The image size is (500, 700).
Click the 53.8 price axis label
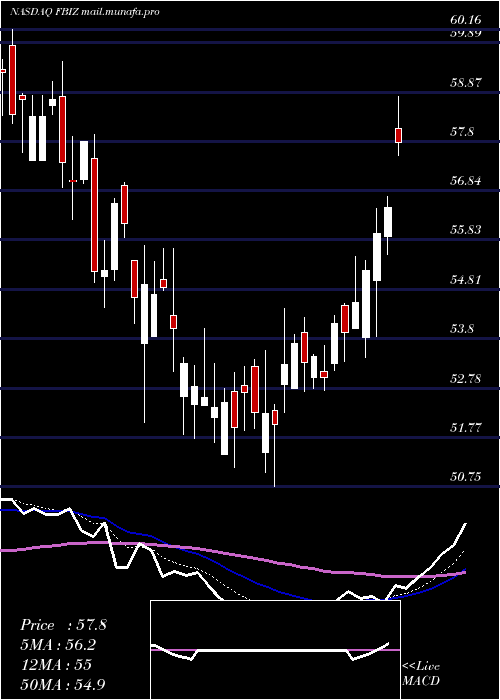click(463, 329)
